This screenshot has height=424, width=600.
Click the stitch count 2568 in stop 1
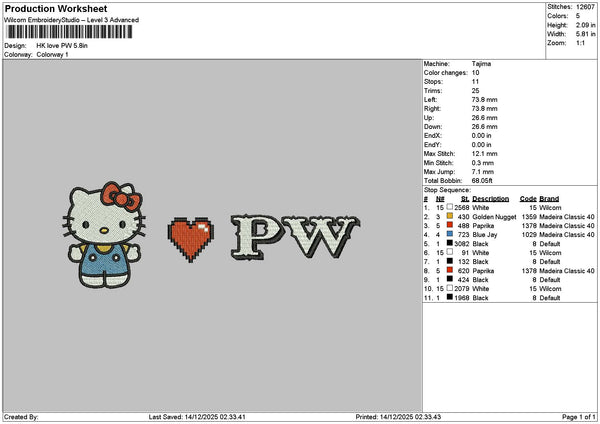(x=461, y=208)
